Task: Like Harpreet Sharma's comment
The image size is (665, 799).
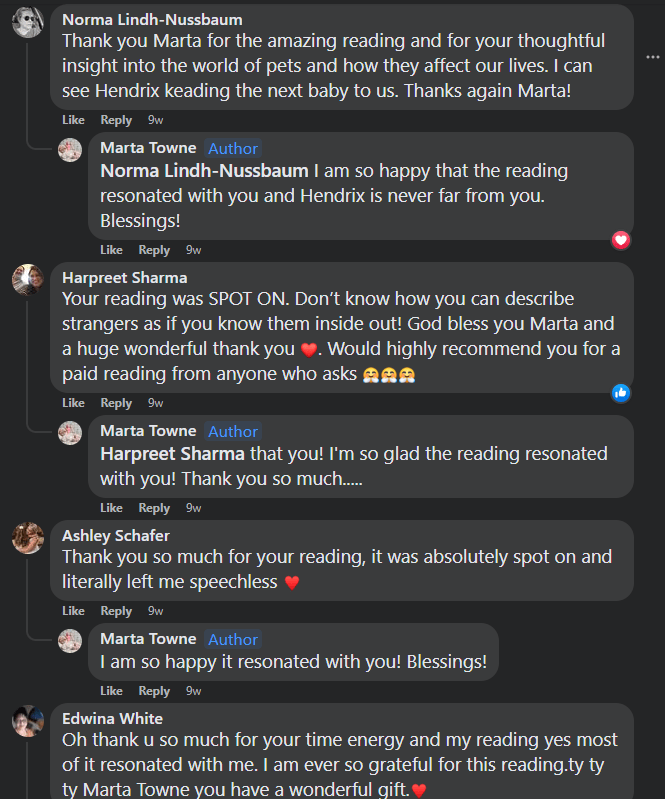Action: pyautogui.click(x=73, y=403)
